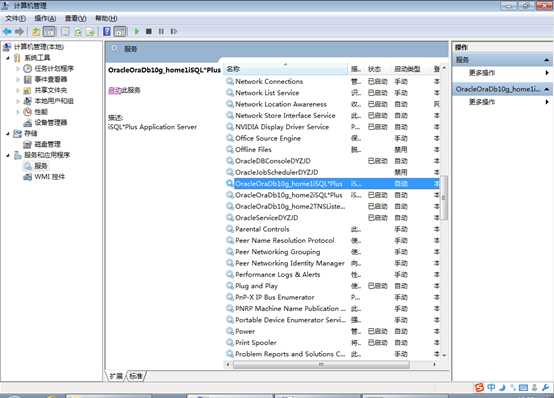The image size is (554, 398).
Task: Click the Refresh toolbar icon
Action: (78, 32)
